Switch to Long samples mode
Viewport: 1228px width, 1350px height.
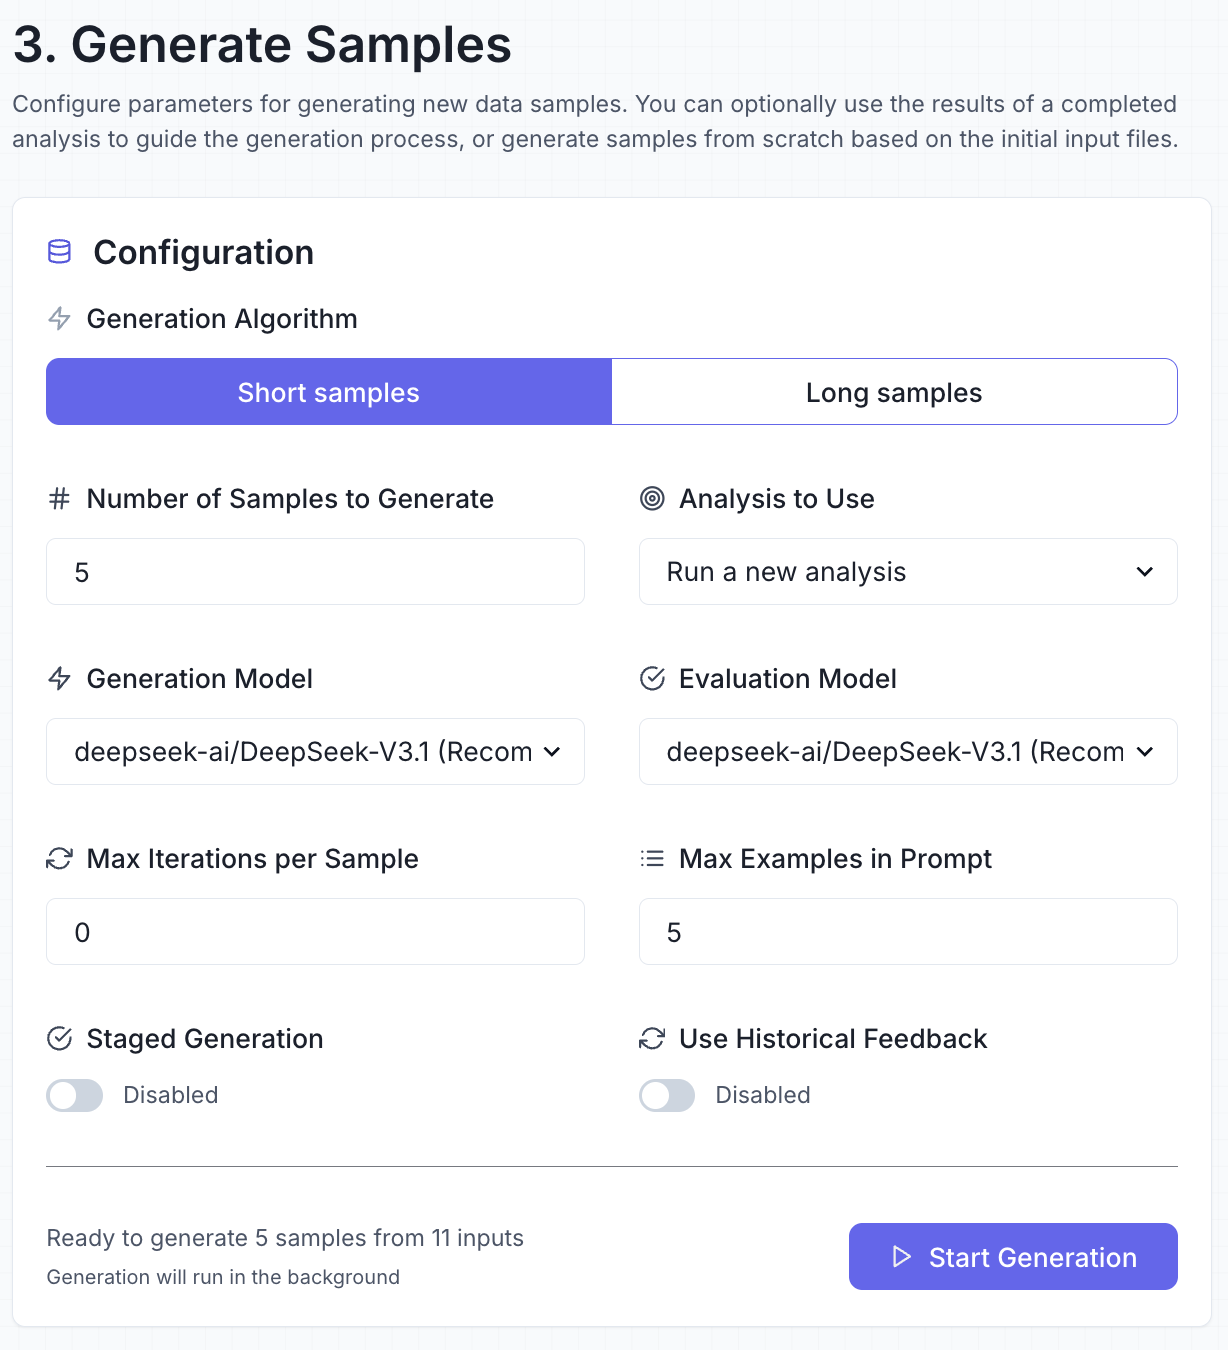pyautogui.click(x=894, y=391)
